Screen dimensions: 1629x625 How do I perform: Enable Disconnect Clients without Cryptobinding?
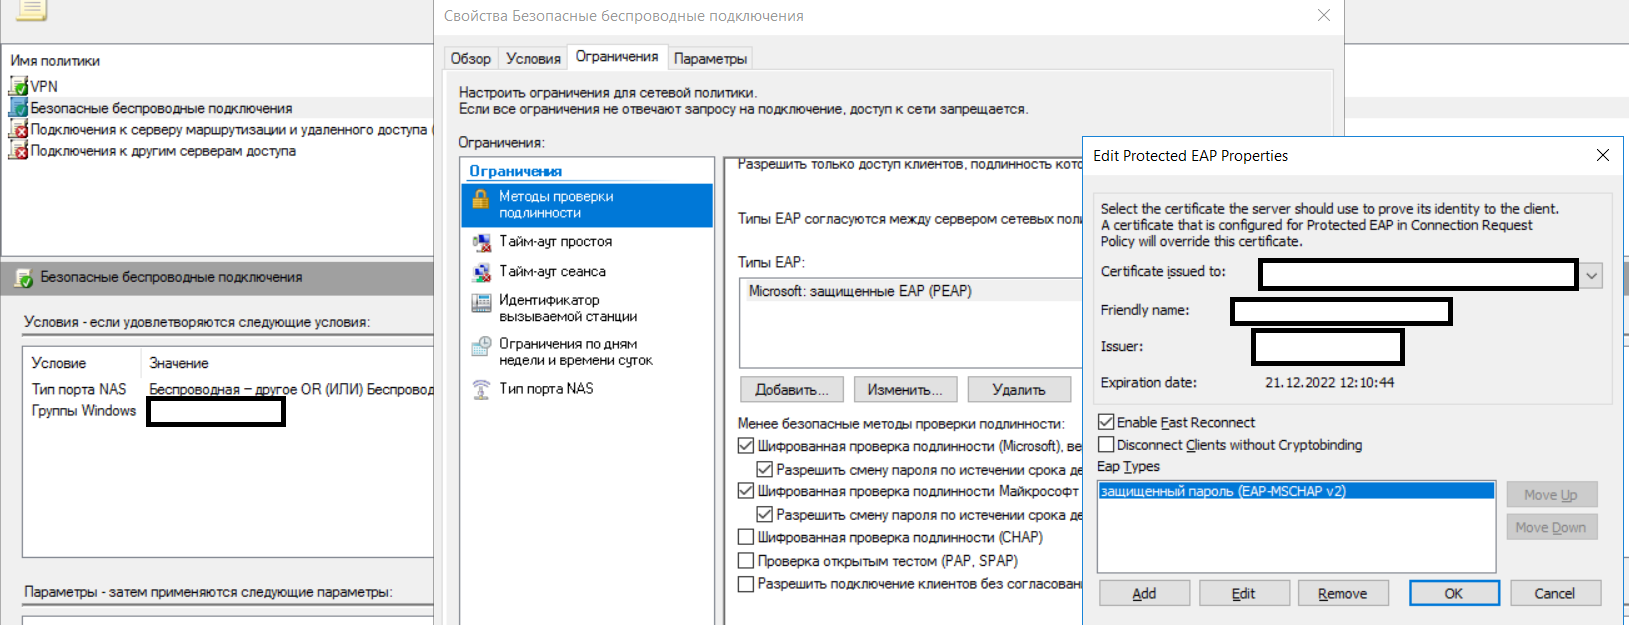click(1106, 445)
